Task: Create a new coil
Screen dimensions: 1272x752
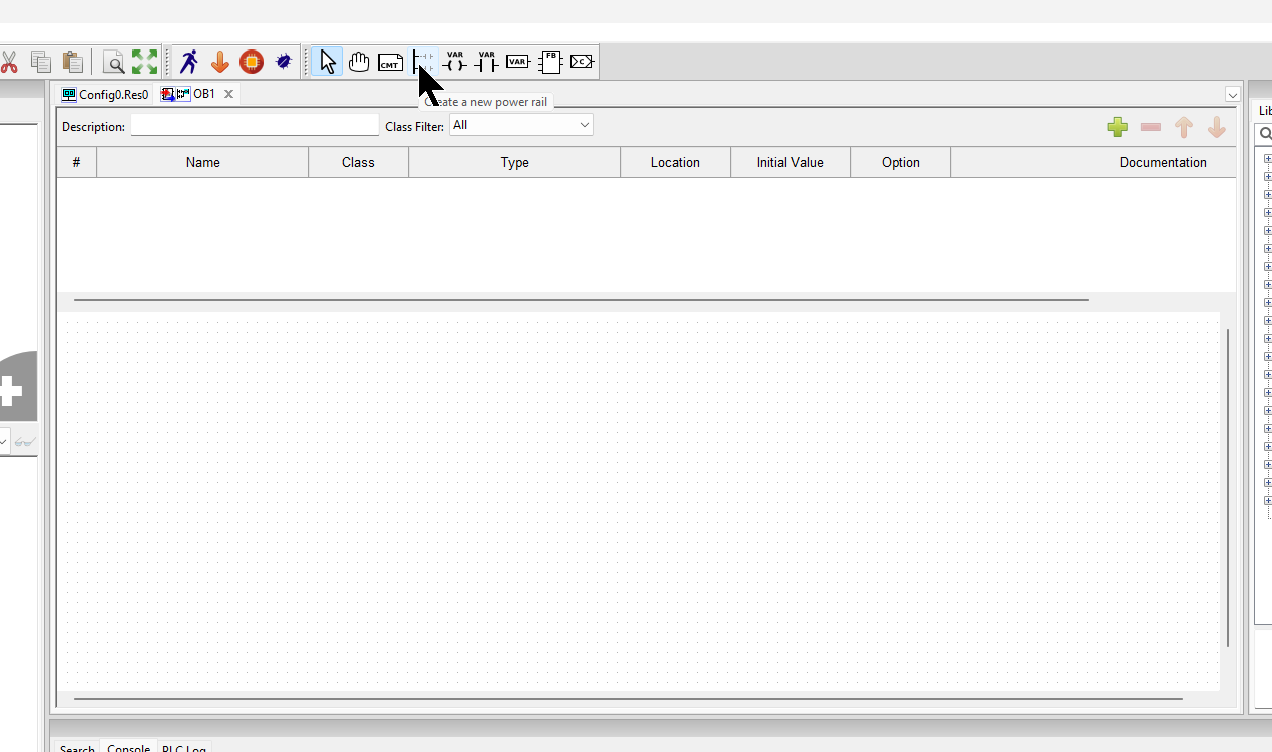Action: click(x=455, y=62)
